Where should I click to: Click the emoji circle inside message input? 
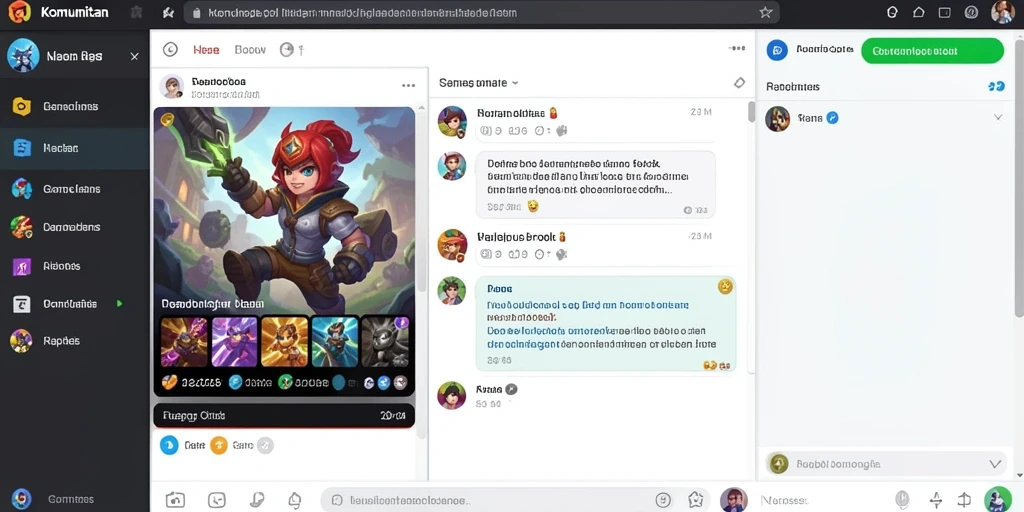[x=663, y=500]
